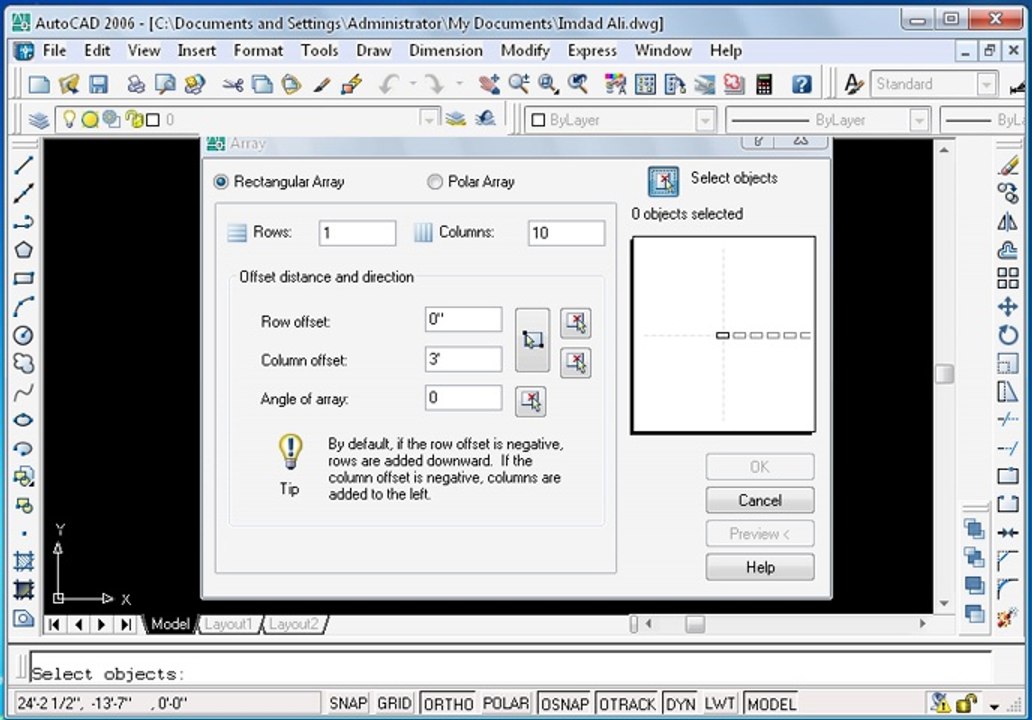Image resolution: width=1032 pixels, height=720 pixels.
Task: Open the layer list dropdown
Action: point(429,119)
